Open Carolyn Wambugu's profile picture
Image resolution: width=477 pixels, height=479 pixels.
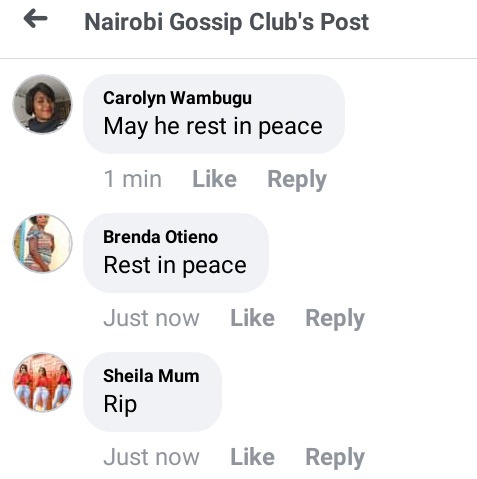(x=42, y=104)
